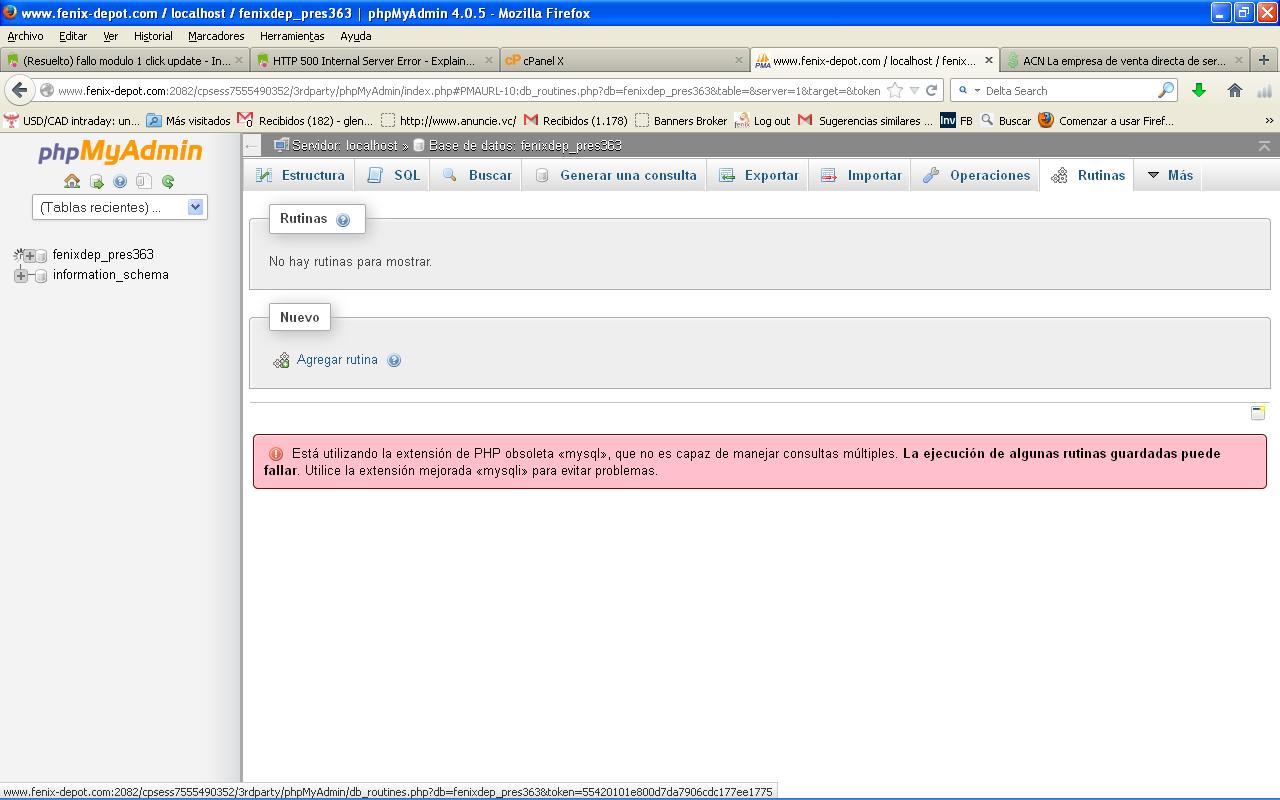
Task: Click the Firefox URL address bar
Action: [468, 90]
